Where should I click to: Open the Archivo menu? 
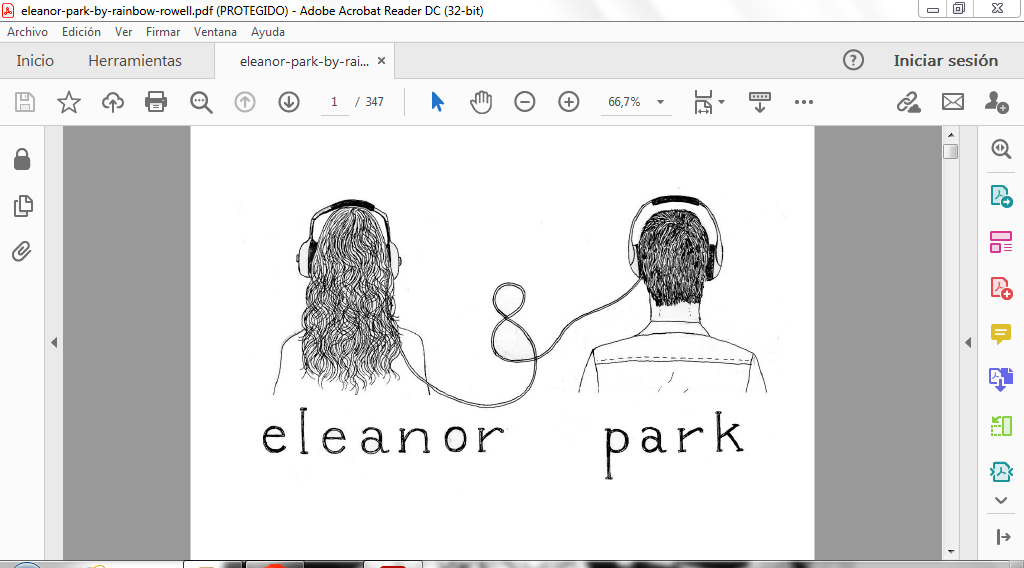[x=27, y=31]
